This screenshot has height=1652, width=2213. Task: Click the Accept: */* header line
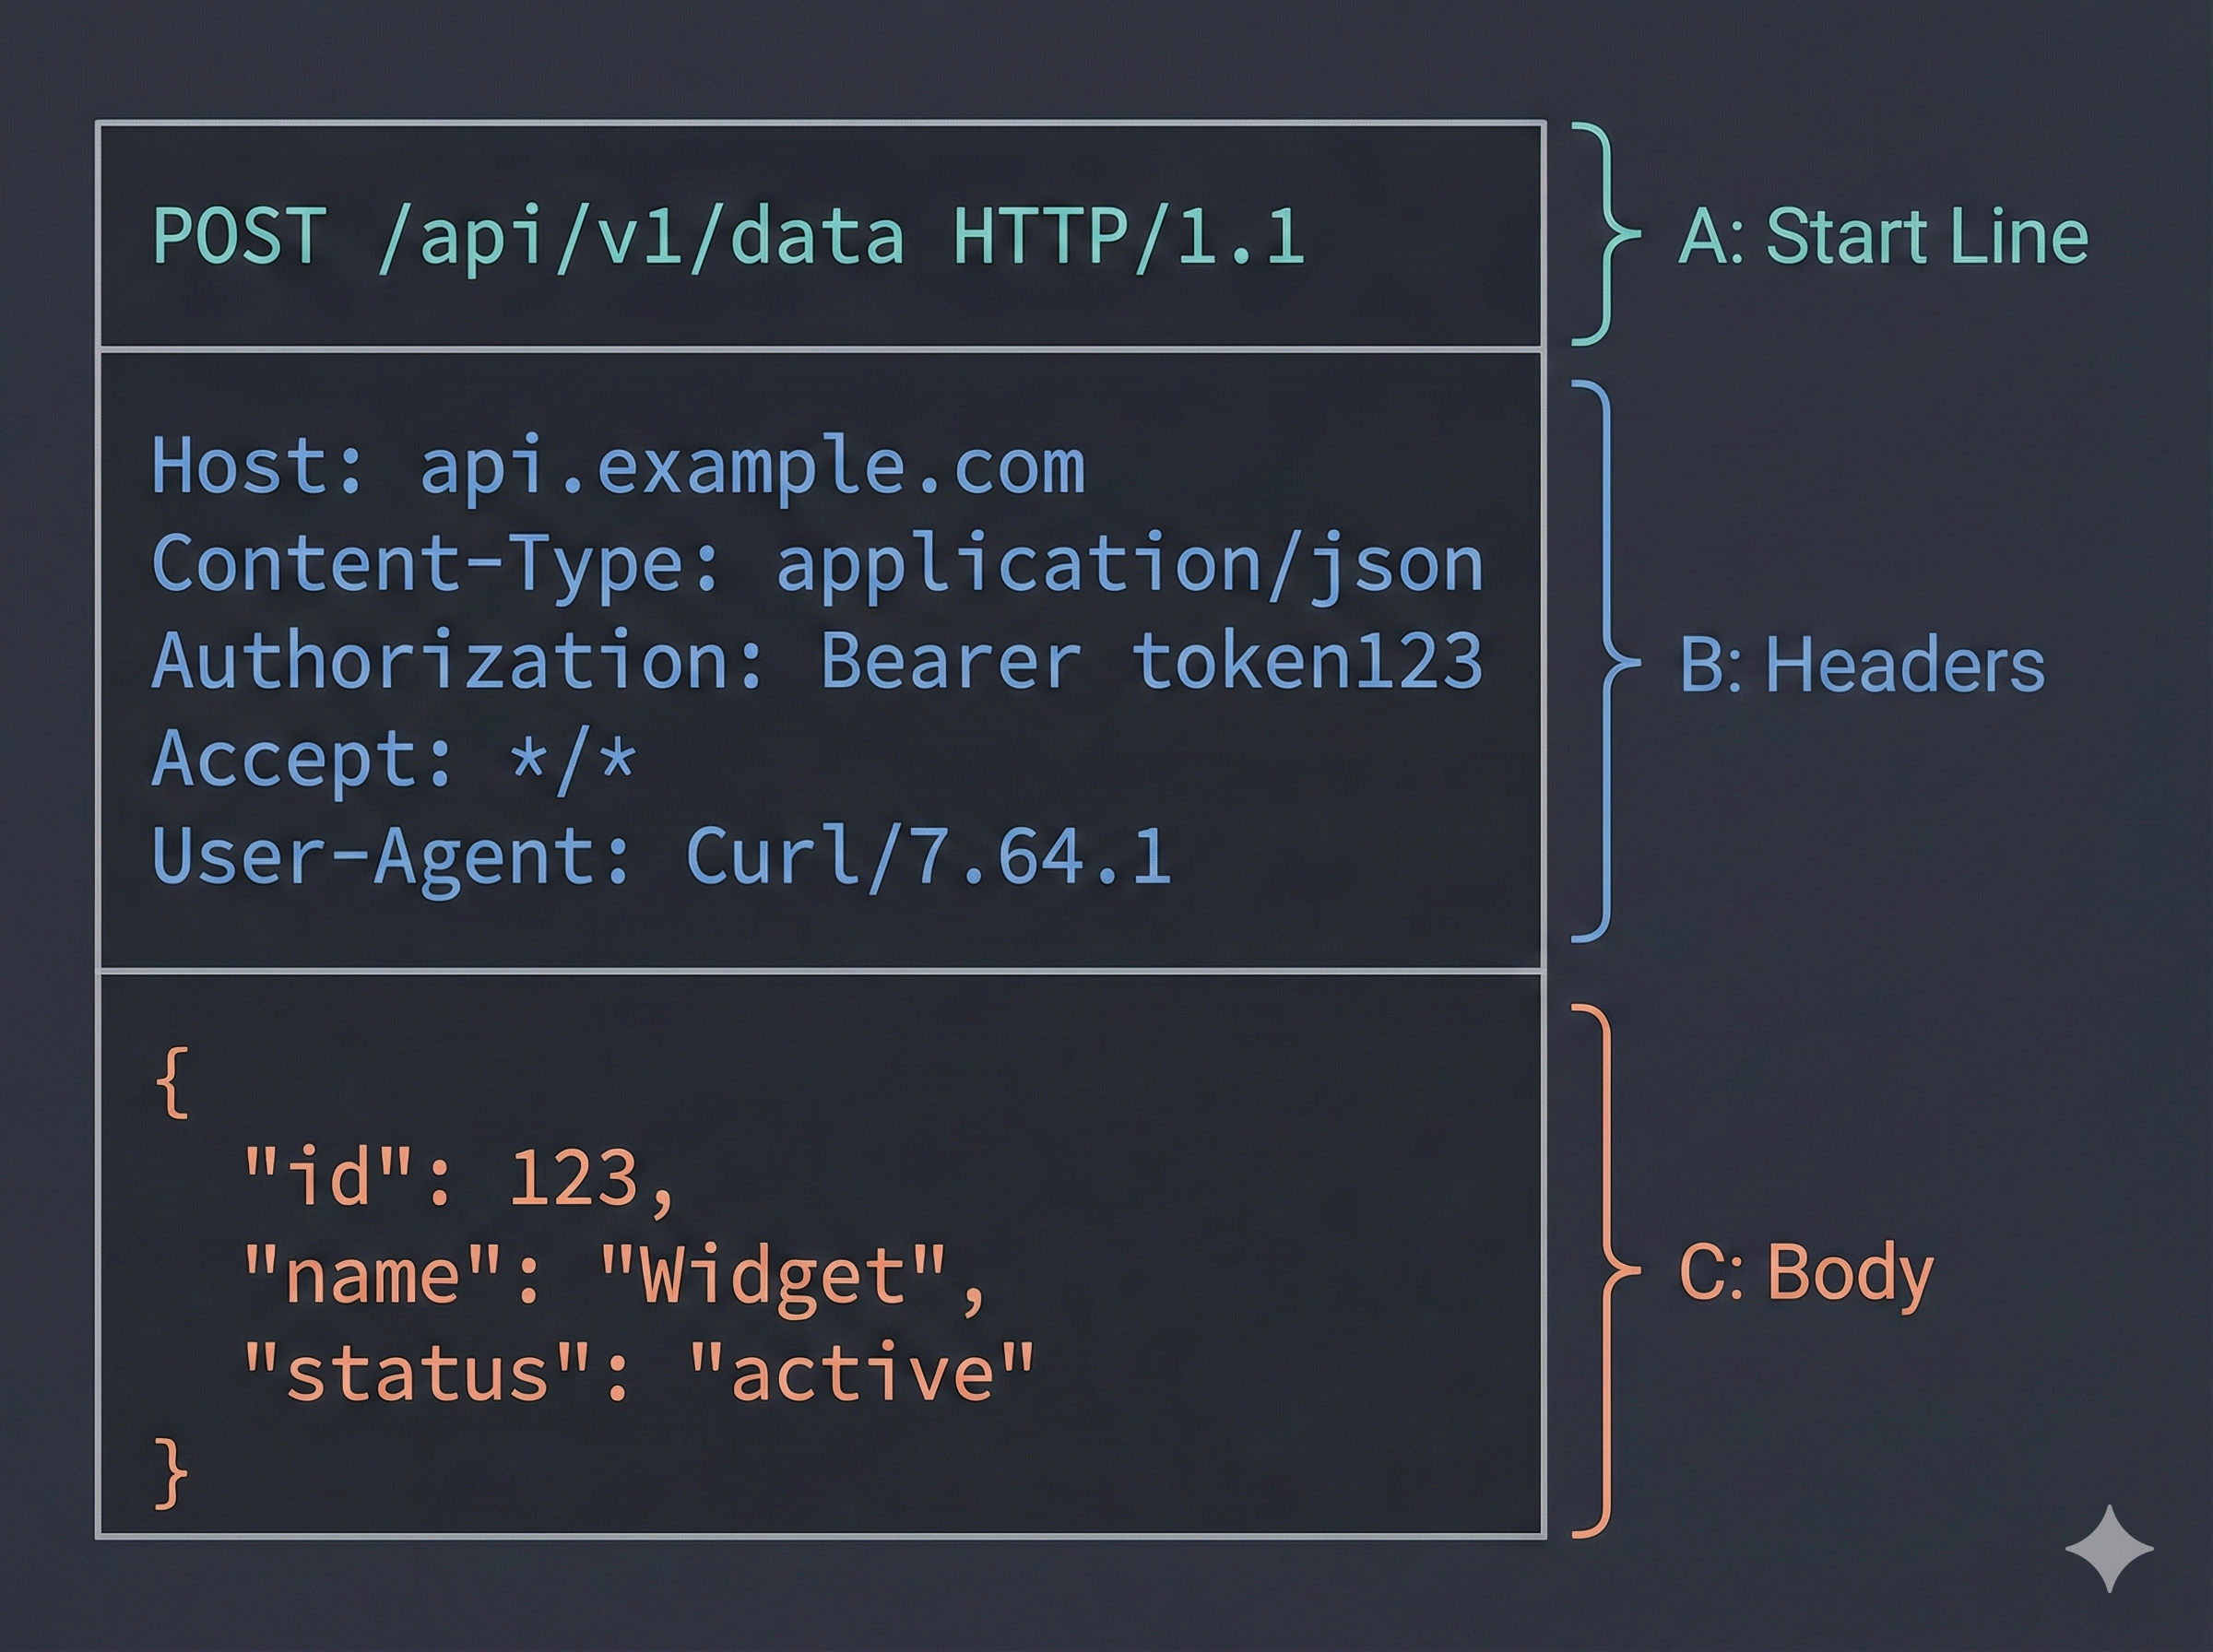393,759
